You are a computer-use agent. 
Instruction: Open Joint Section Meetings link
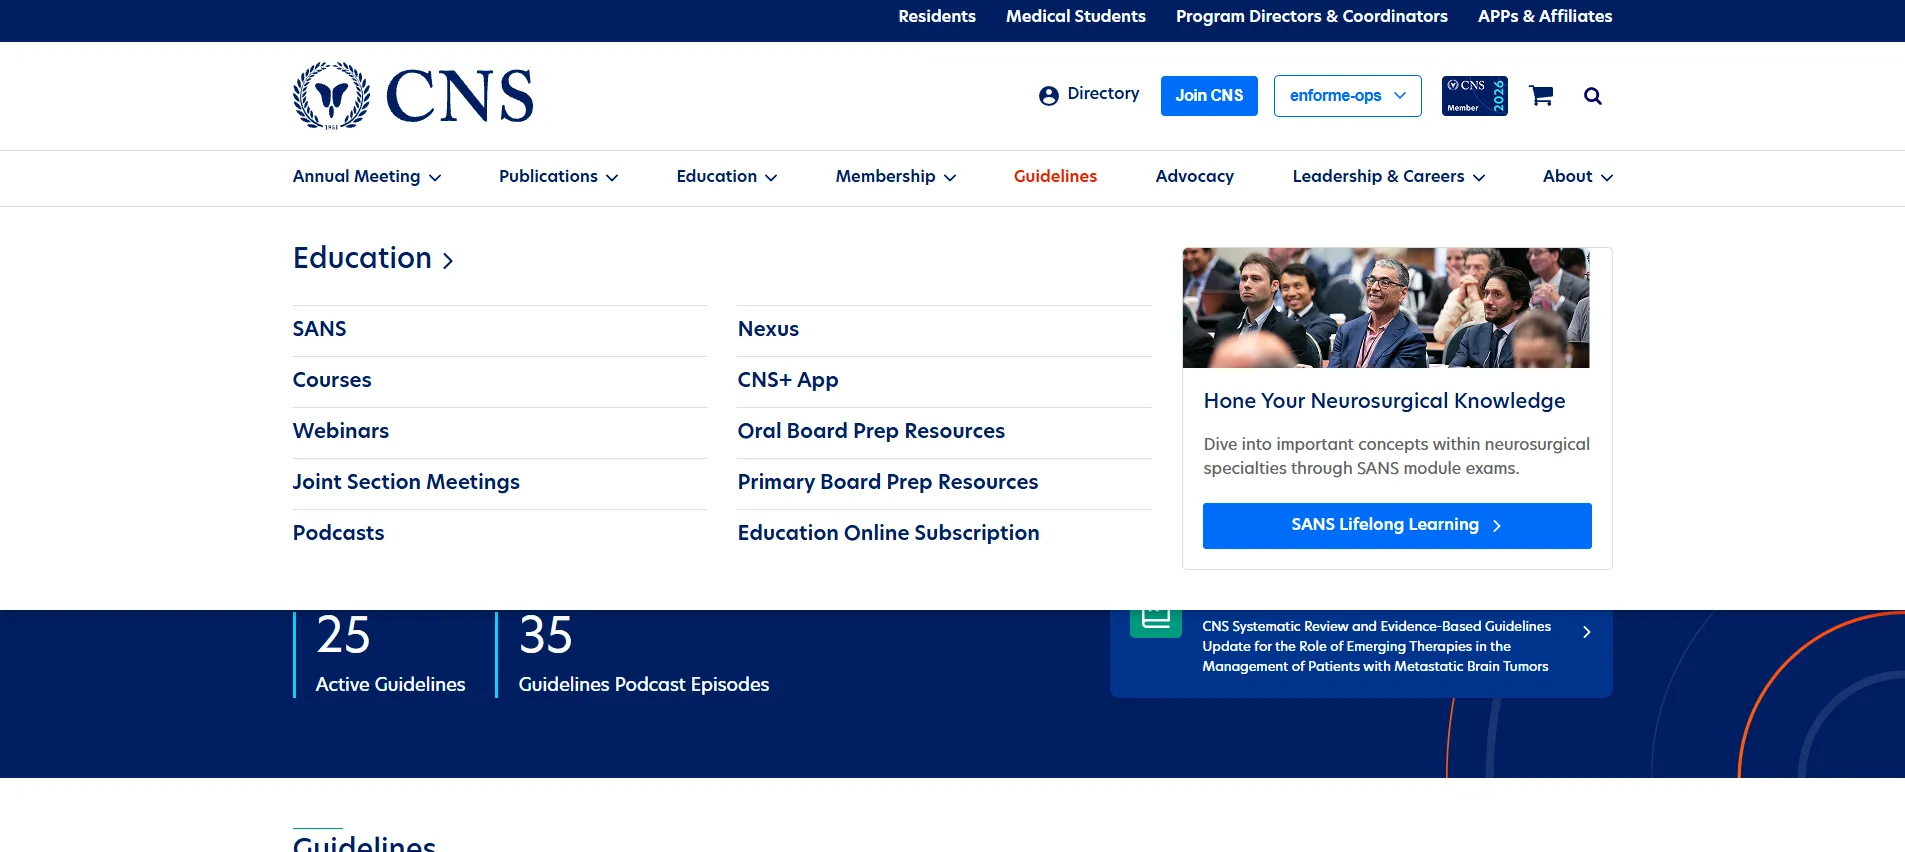pyautogui.click(x=406, y=482)
